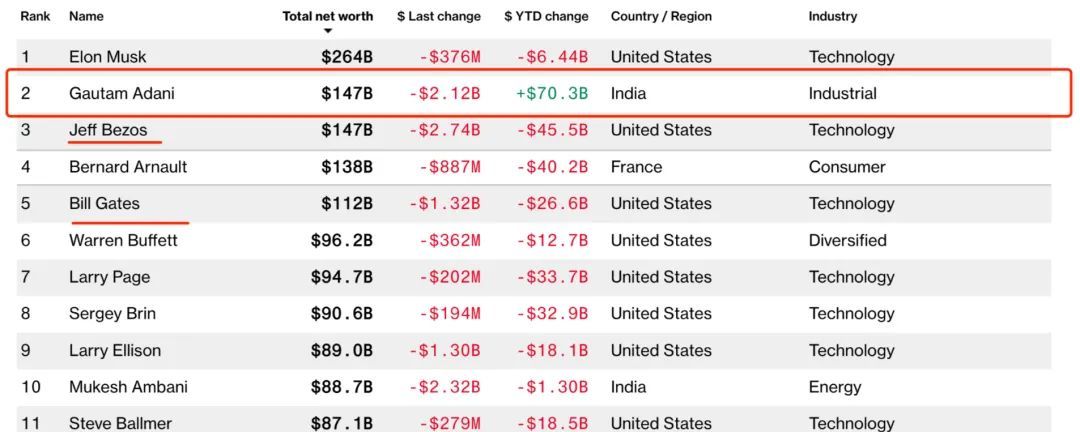
Task: Open Warren Buffett's profile
Action: (x=123, y=240)
